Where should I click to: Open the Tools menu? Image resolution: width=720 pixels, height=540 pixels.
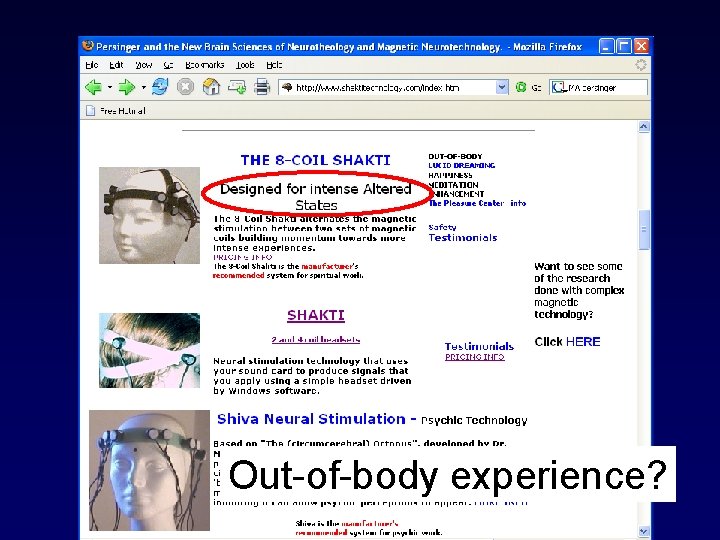tap(245, 65)
